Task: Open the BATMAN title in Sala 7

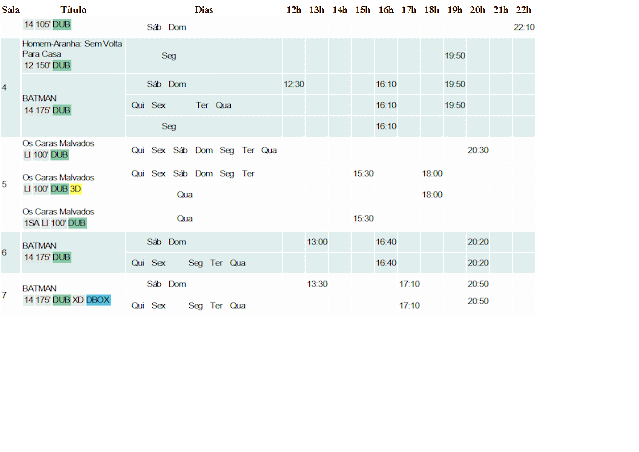Action: click(x=40, y=289)
